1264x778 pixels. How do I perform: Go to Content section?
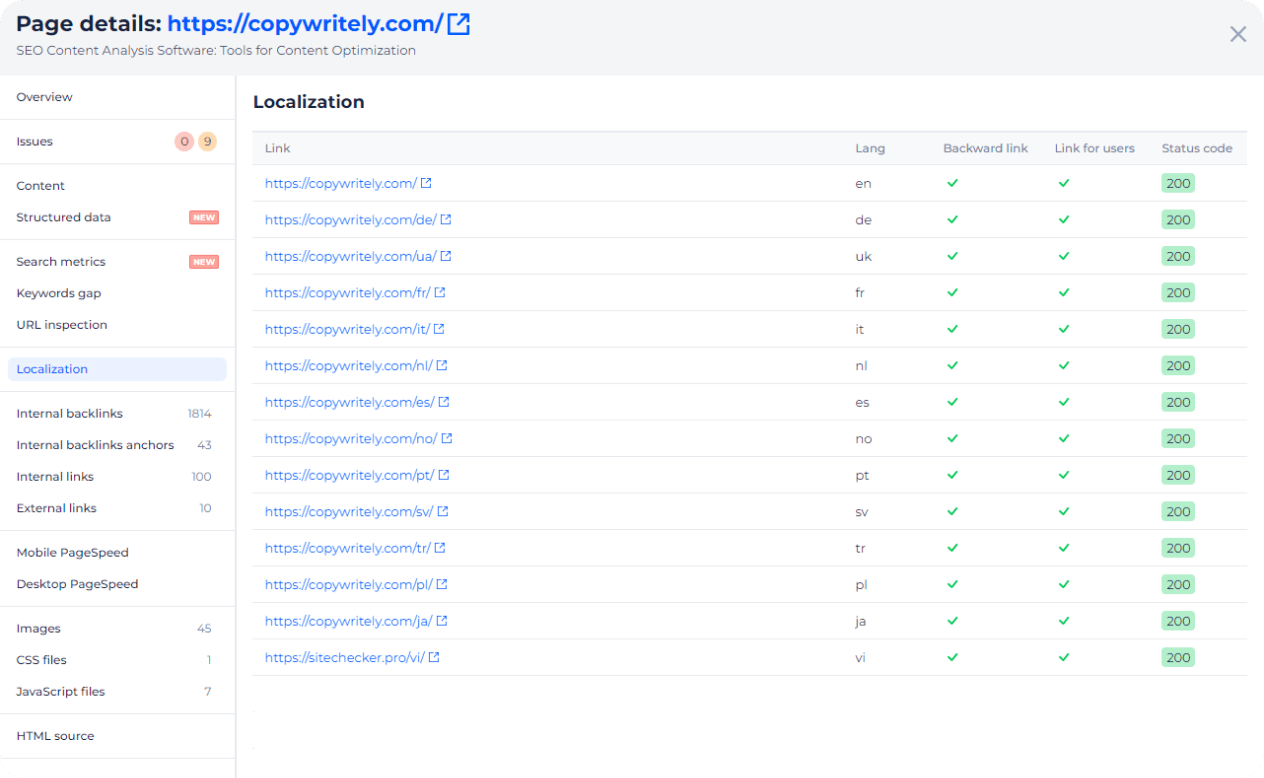tap(41, 186)
